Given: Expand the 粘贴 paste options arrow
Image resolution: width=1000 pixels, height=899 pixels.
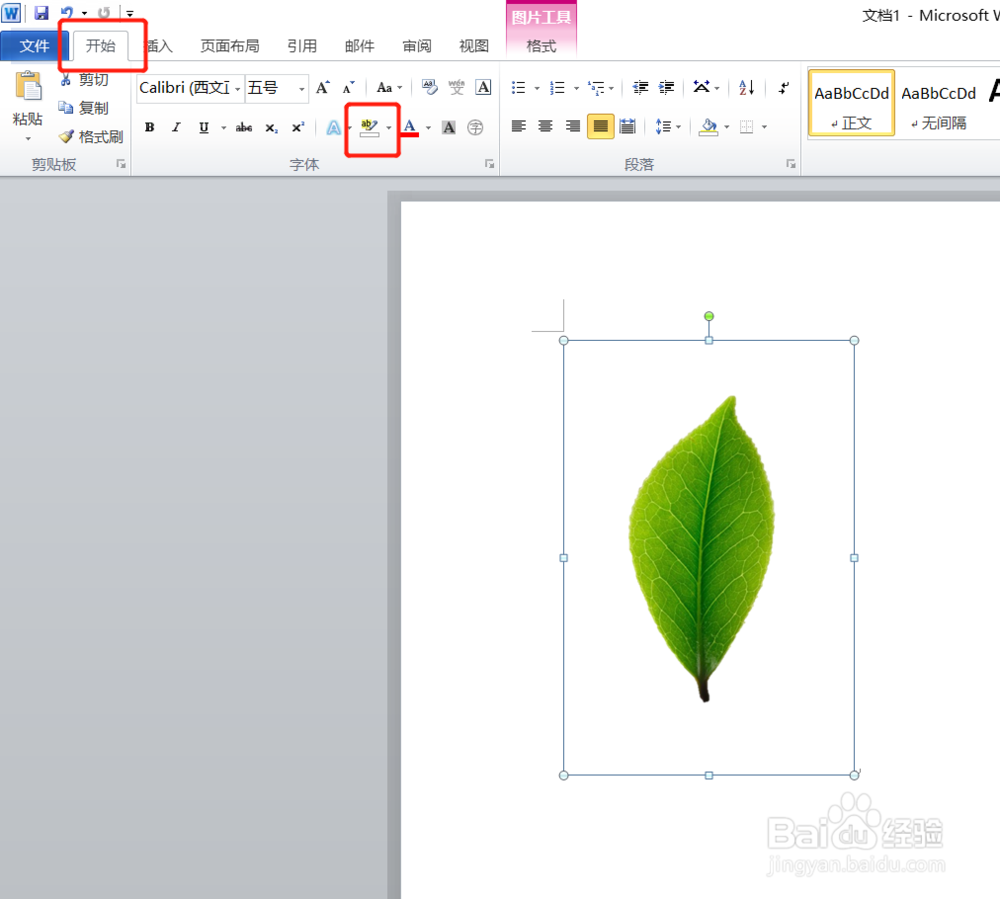Looking at the screenshot, I should (x=28, y=138).
